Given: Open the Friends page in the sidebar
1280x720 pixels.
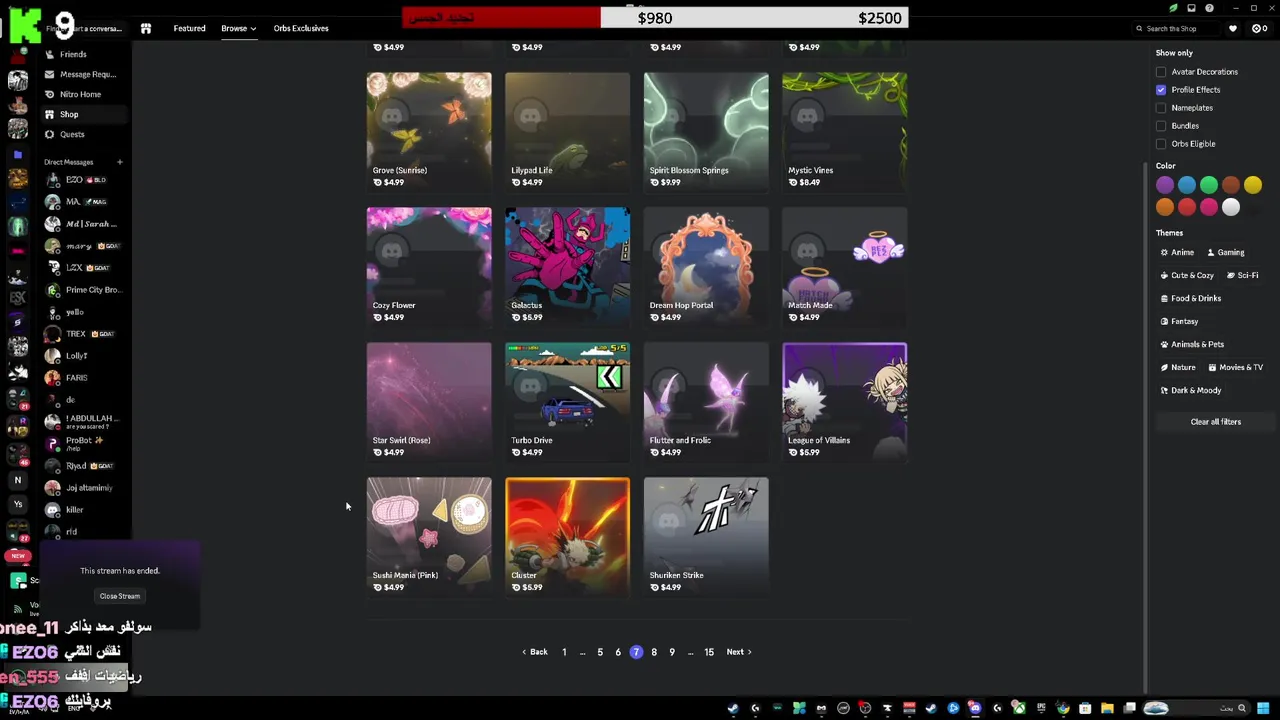Looking at the screenshot, I should coord(82,54).
